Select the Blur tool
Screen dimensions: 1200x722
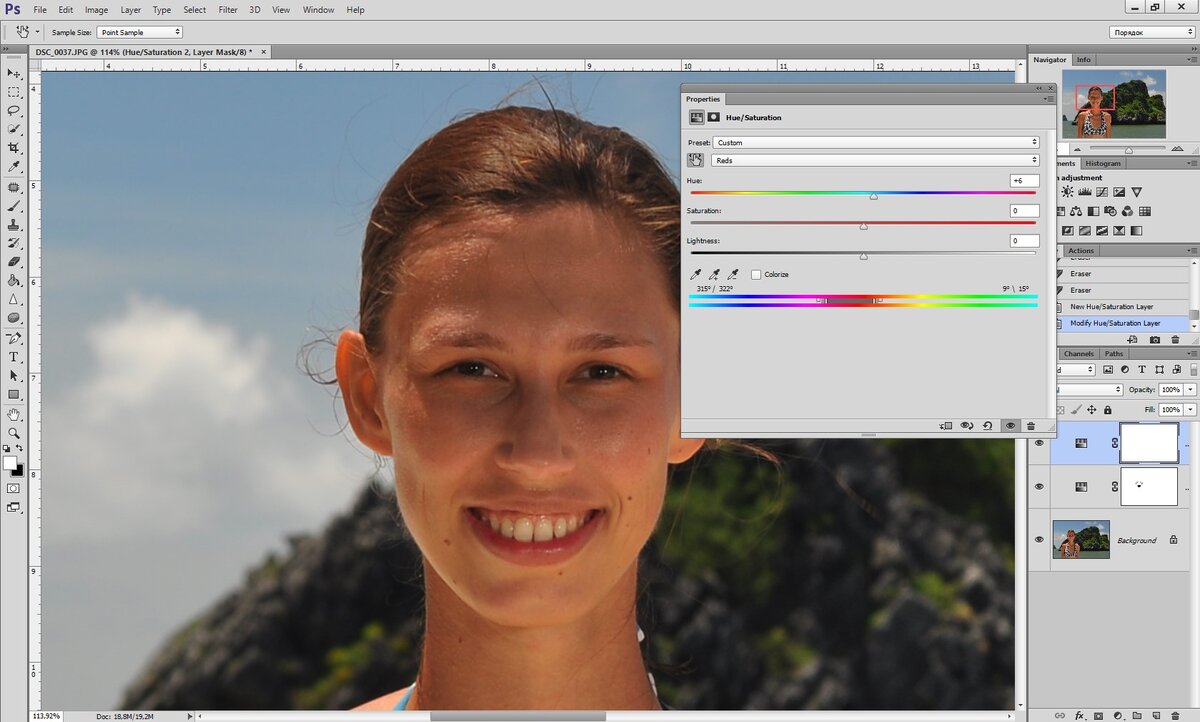[x=14, y=299]
